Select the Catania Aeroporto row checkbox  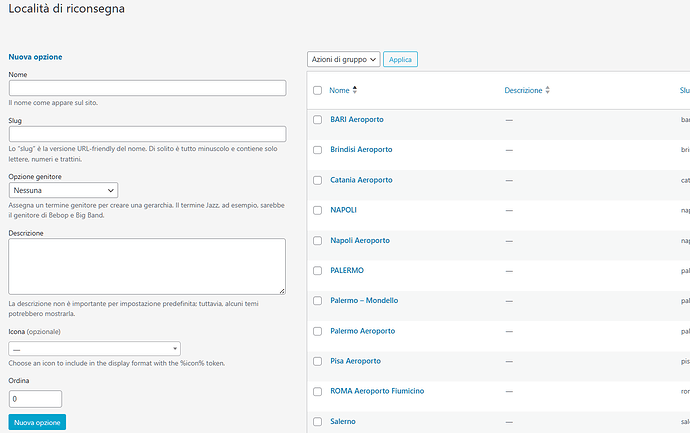tap(317, 180)
